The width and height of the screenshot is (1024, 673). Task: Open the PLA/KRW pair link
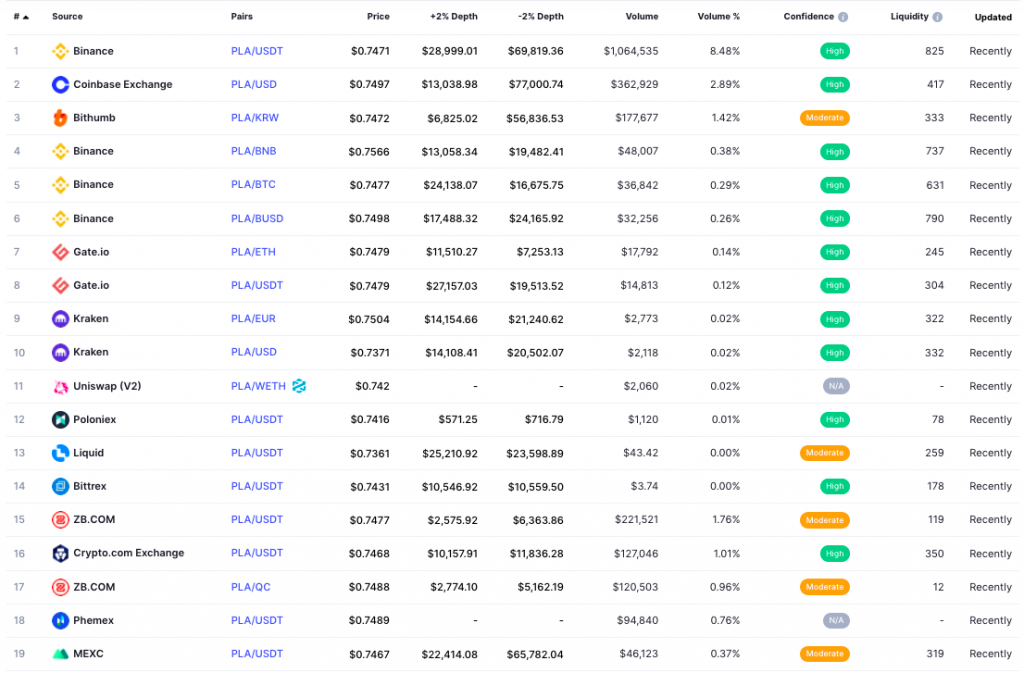click(x=255, y=117)
